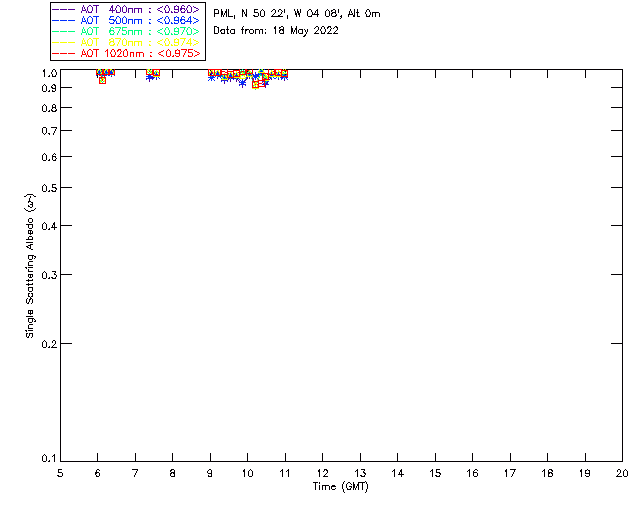Click the low red square marker just after 10 GMT
Screen dimensions: 640x512
(256, 85)
